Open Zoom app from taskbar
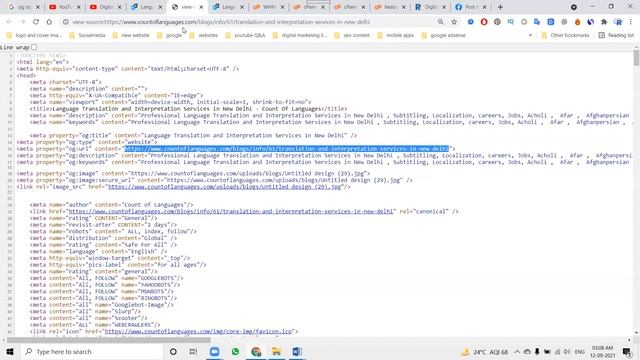Image resolution: width=640 pixels, height=360 pixels. tap(214, 351)
